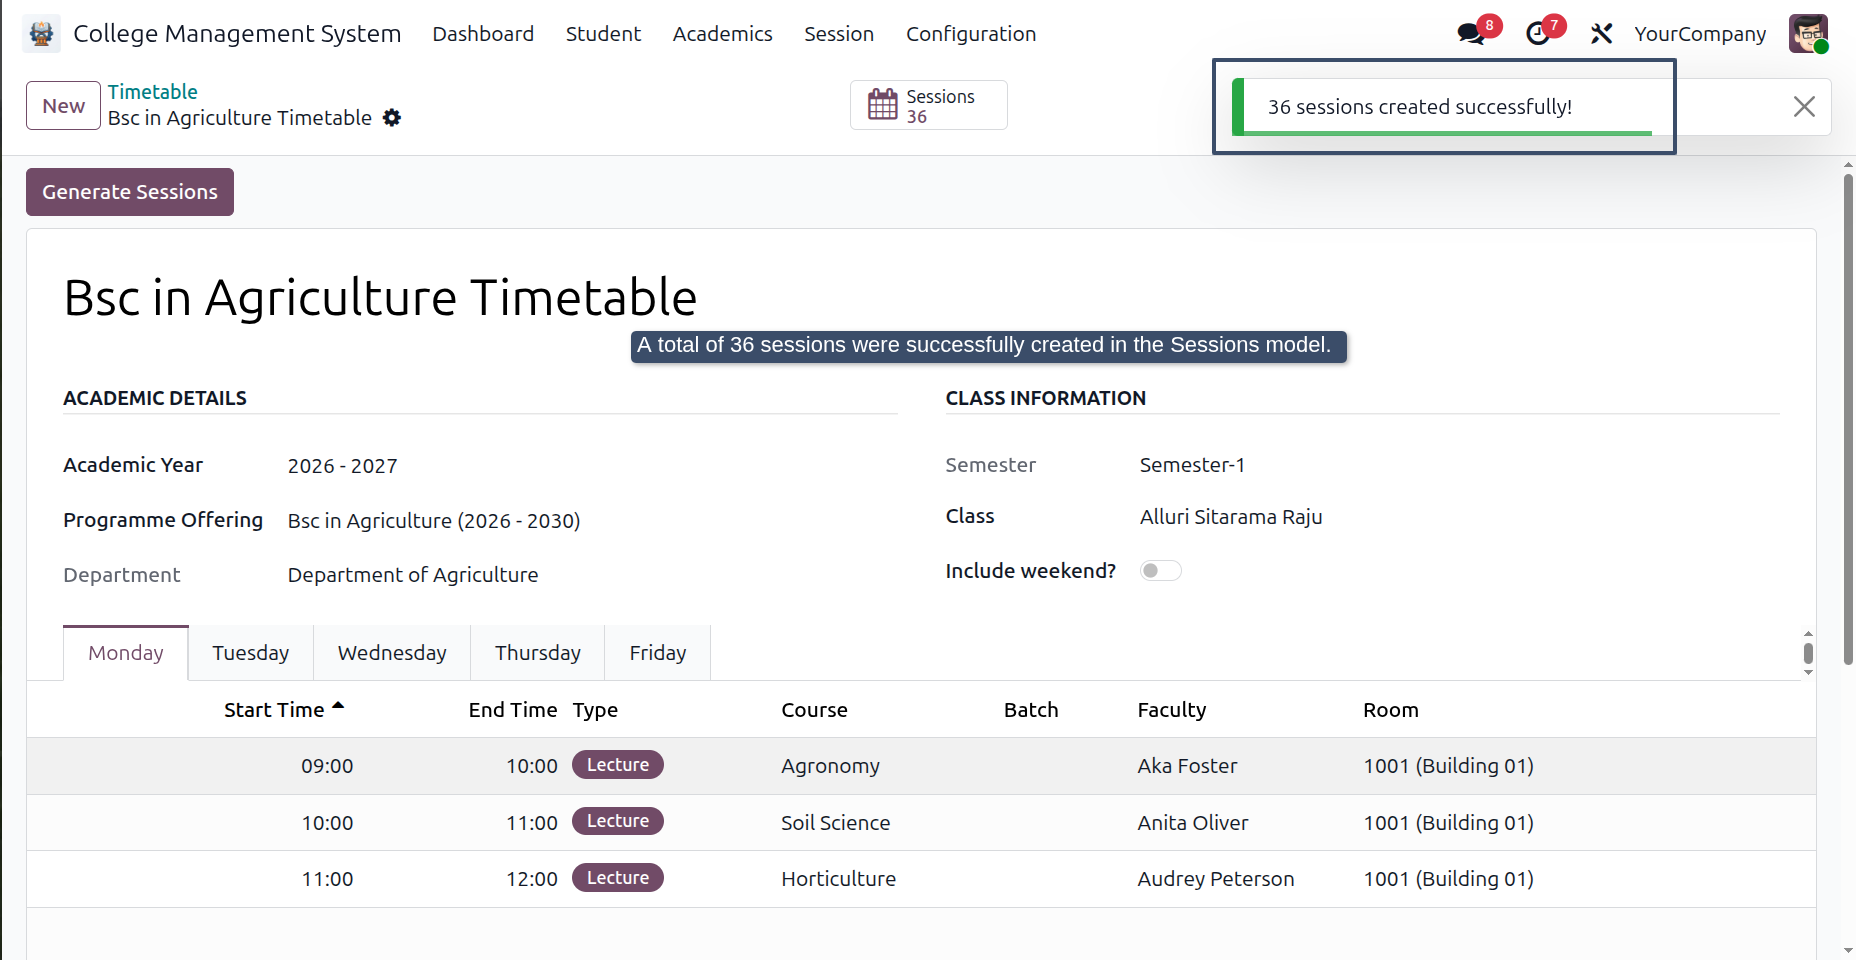1856x960 pixels.
Task: Open the activities clock icon
Action: tap(1538, 34)
